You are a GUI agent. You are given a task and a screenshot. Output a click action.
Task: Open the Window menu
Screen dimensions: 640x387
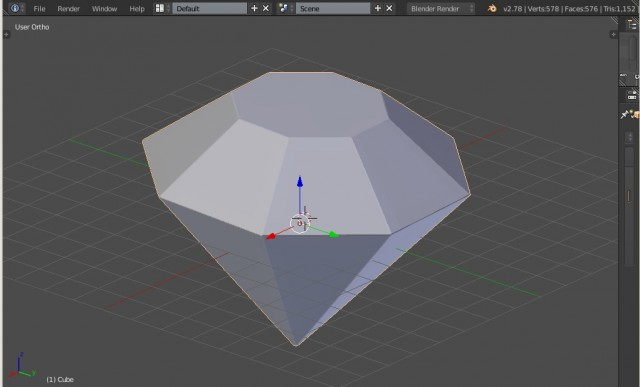[x=104, y=9]
